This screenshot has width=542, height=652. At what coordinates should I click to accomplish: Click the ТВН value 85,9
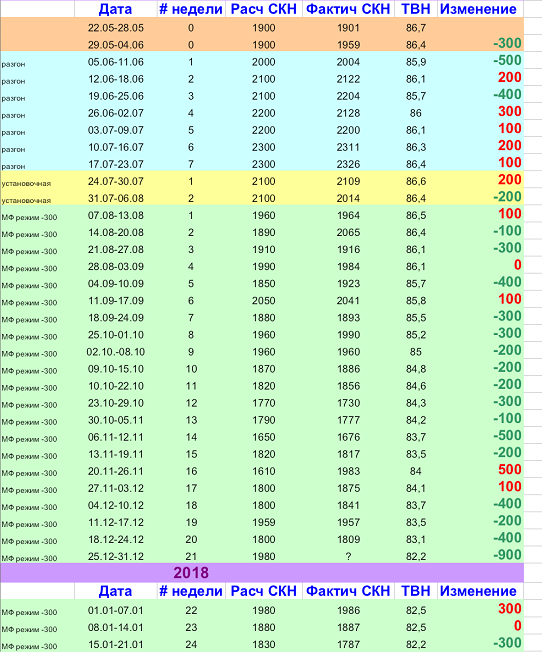coord(416,62)
